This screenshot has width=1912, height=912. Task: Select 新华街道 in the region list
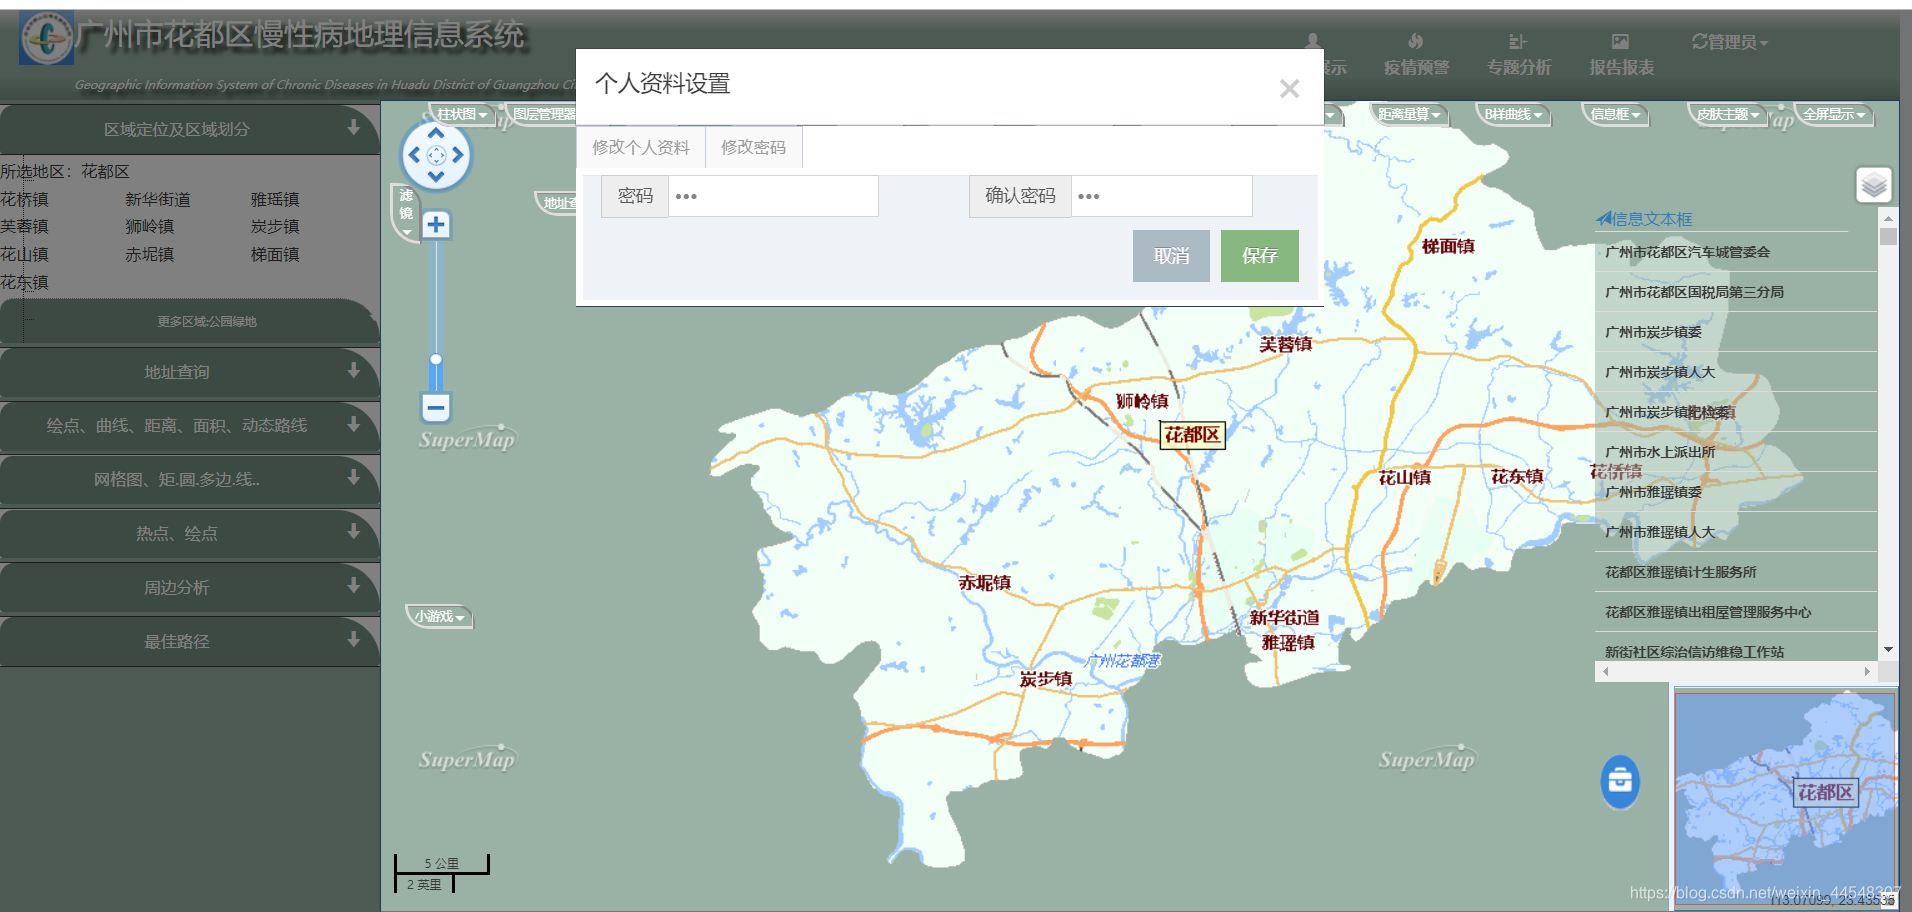(x=158, y=199)
